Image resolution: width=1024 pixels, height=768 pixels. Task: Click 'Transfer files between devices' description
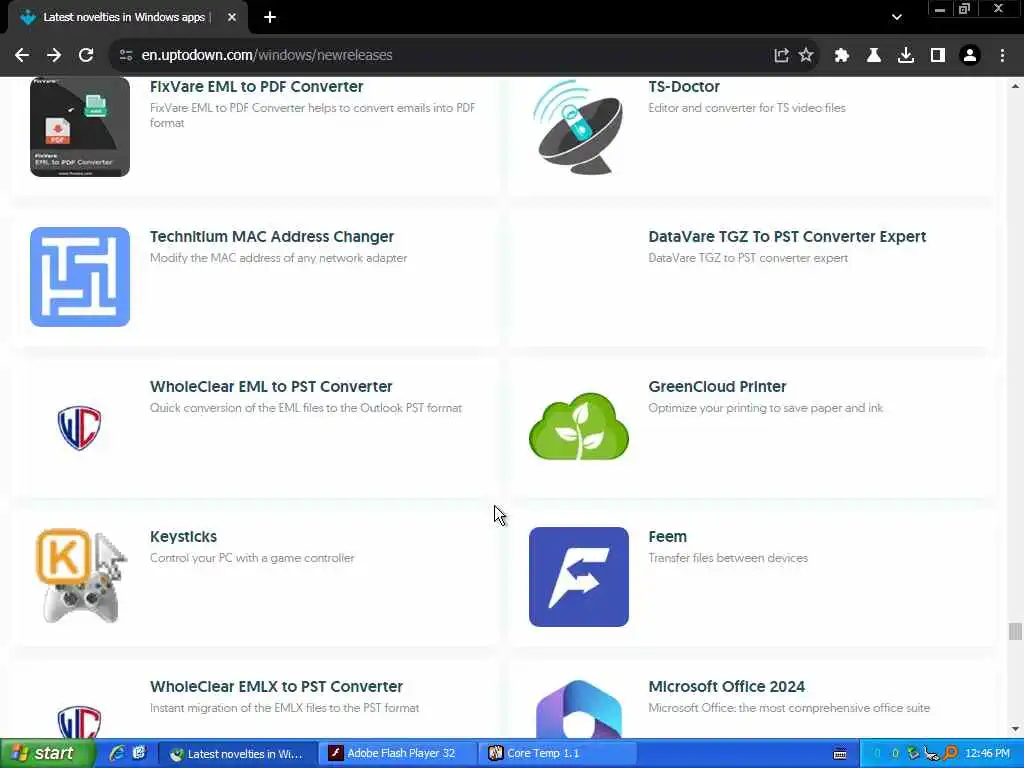tap(728, 558)
